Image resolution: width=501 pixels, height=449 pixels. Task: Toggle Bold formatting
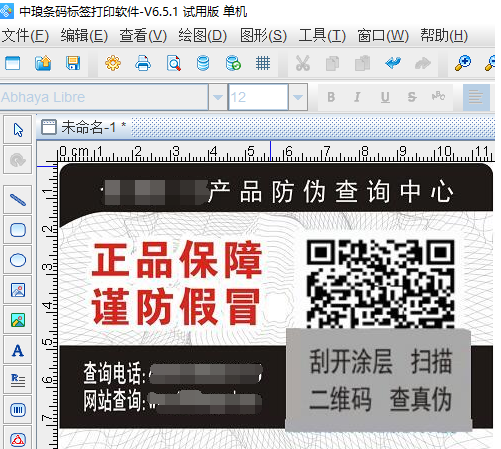coord(331,97)
